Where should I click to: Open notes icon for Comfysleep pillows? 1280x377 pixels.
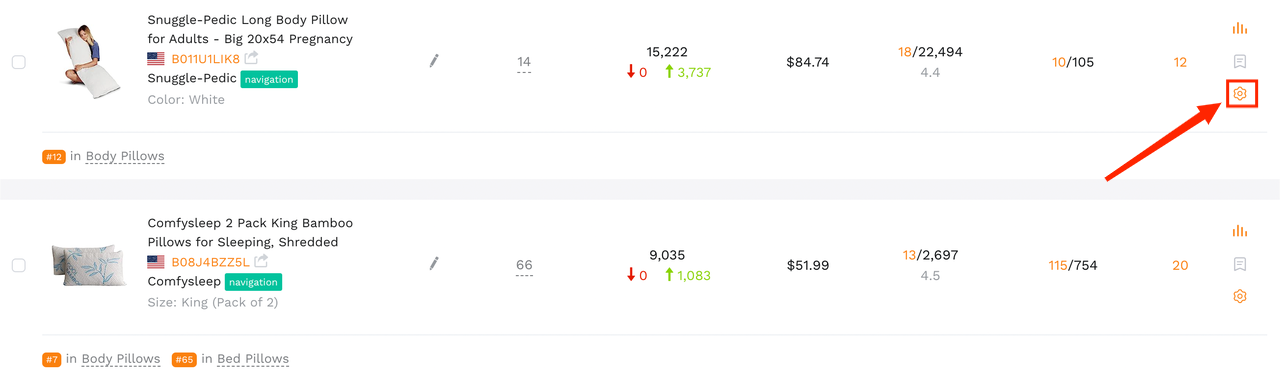click(x=1240, y=264)
